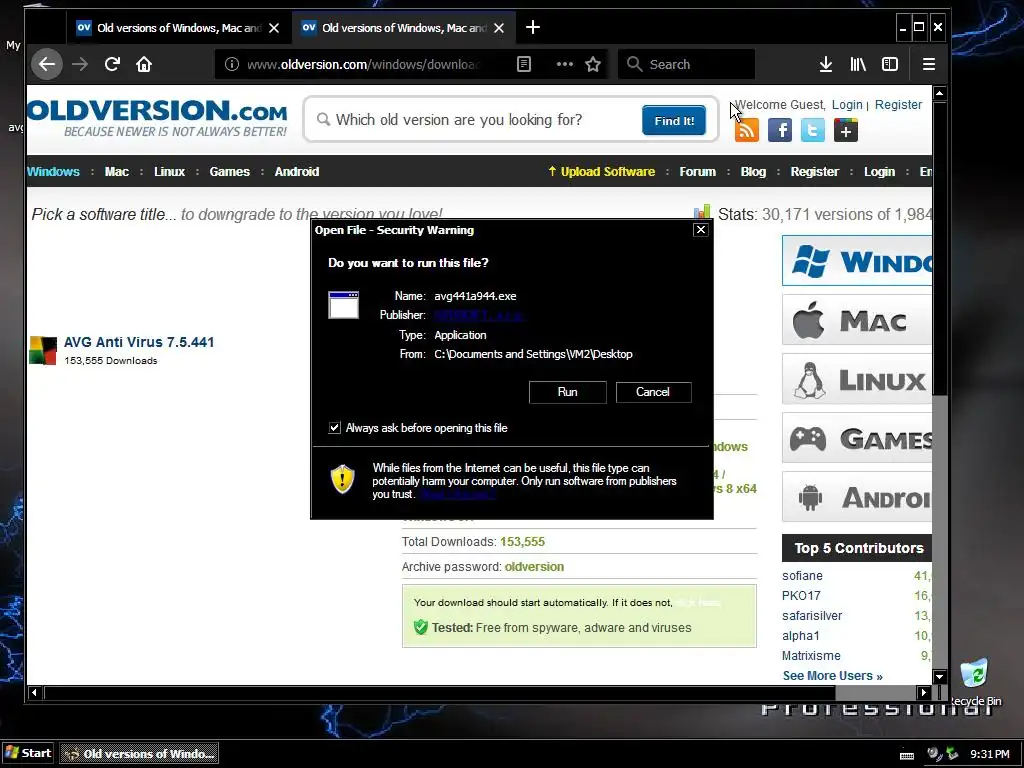Click the 9:31 PM taskbar clock
This screenshot has height=768, width=1024.
(x=990, y=754)
